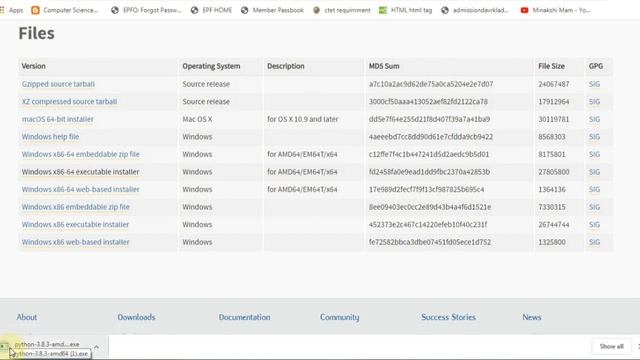The width and height of the screenshot is (640, 360).
Task: Open the admissiondavrklad bookmark
Action: 475,10
